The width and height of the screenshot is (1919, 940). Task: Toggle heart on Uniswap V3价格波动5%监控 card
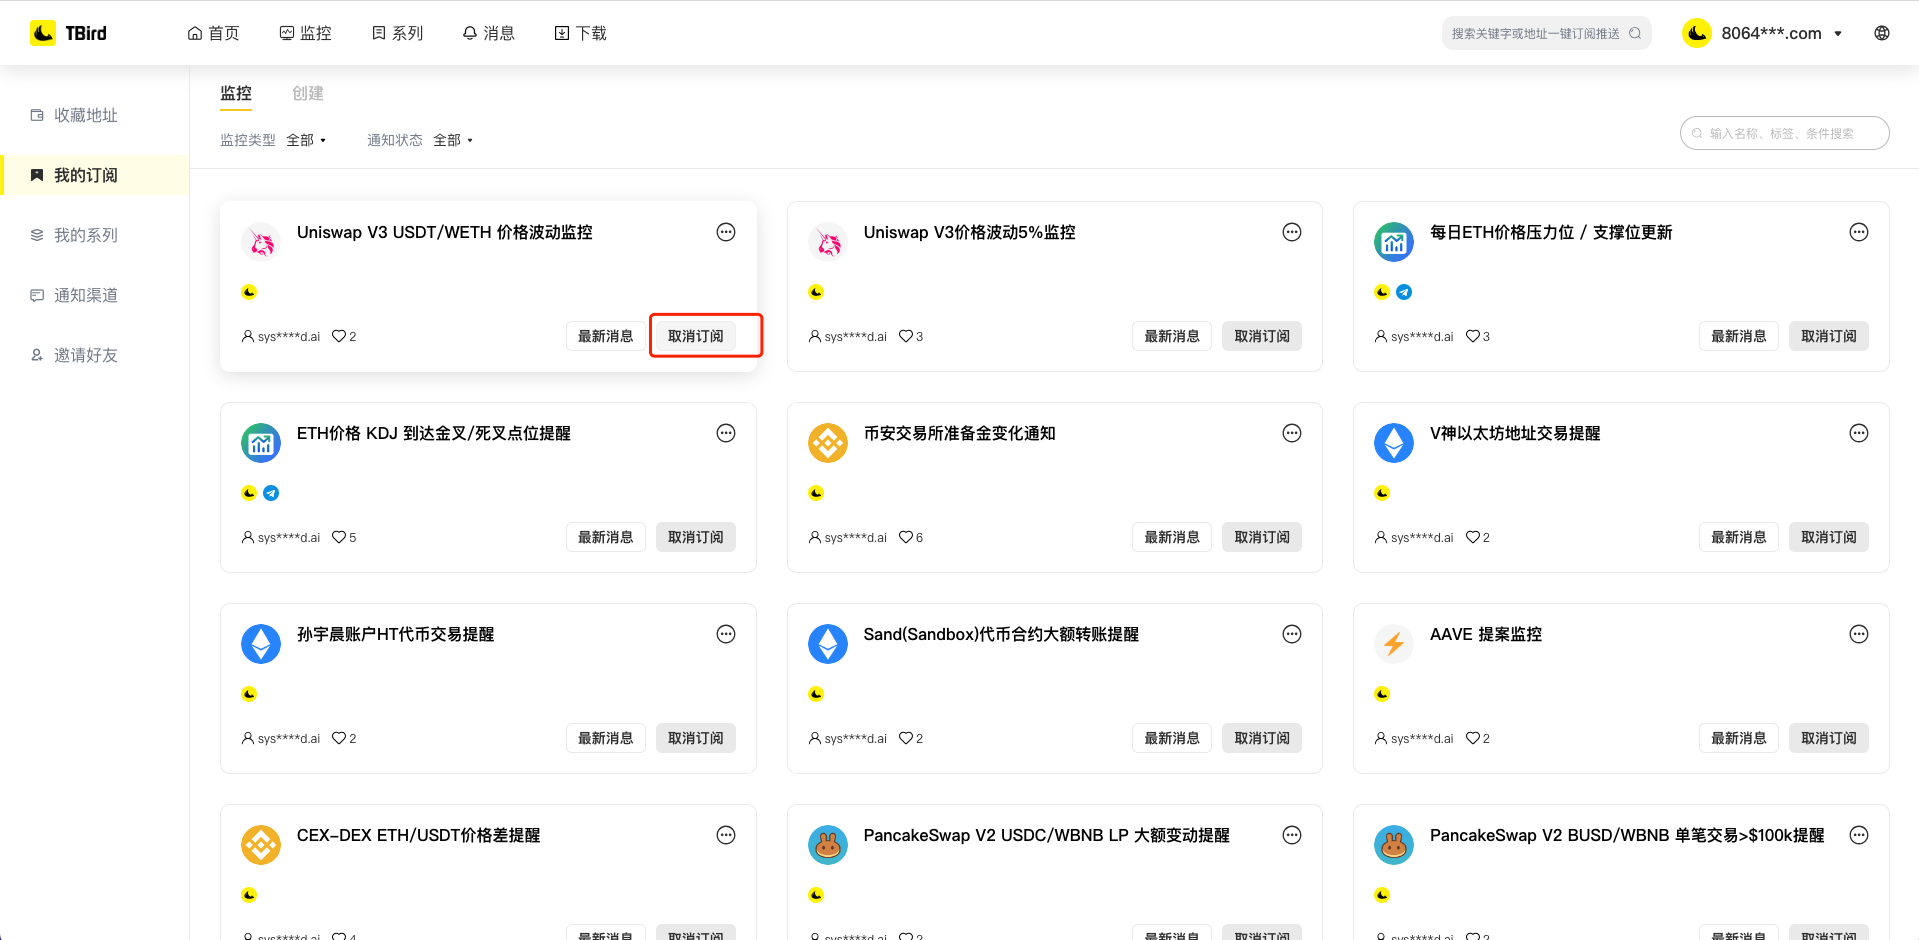point(905,336)
